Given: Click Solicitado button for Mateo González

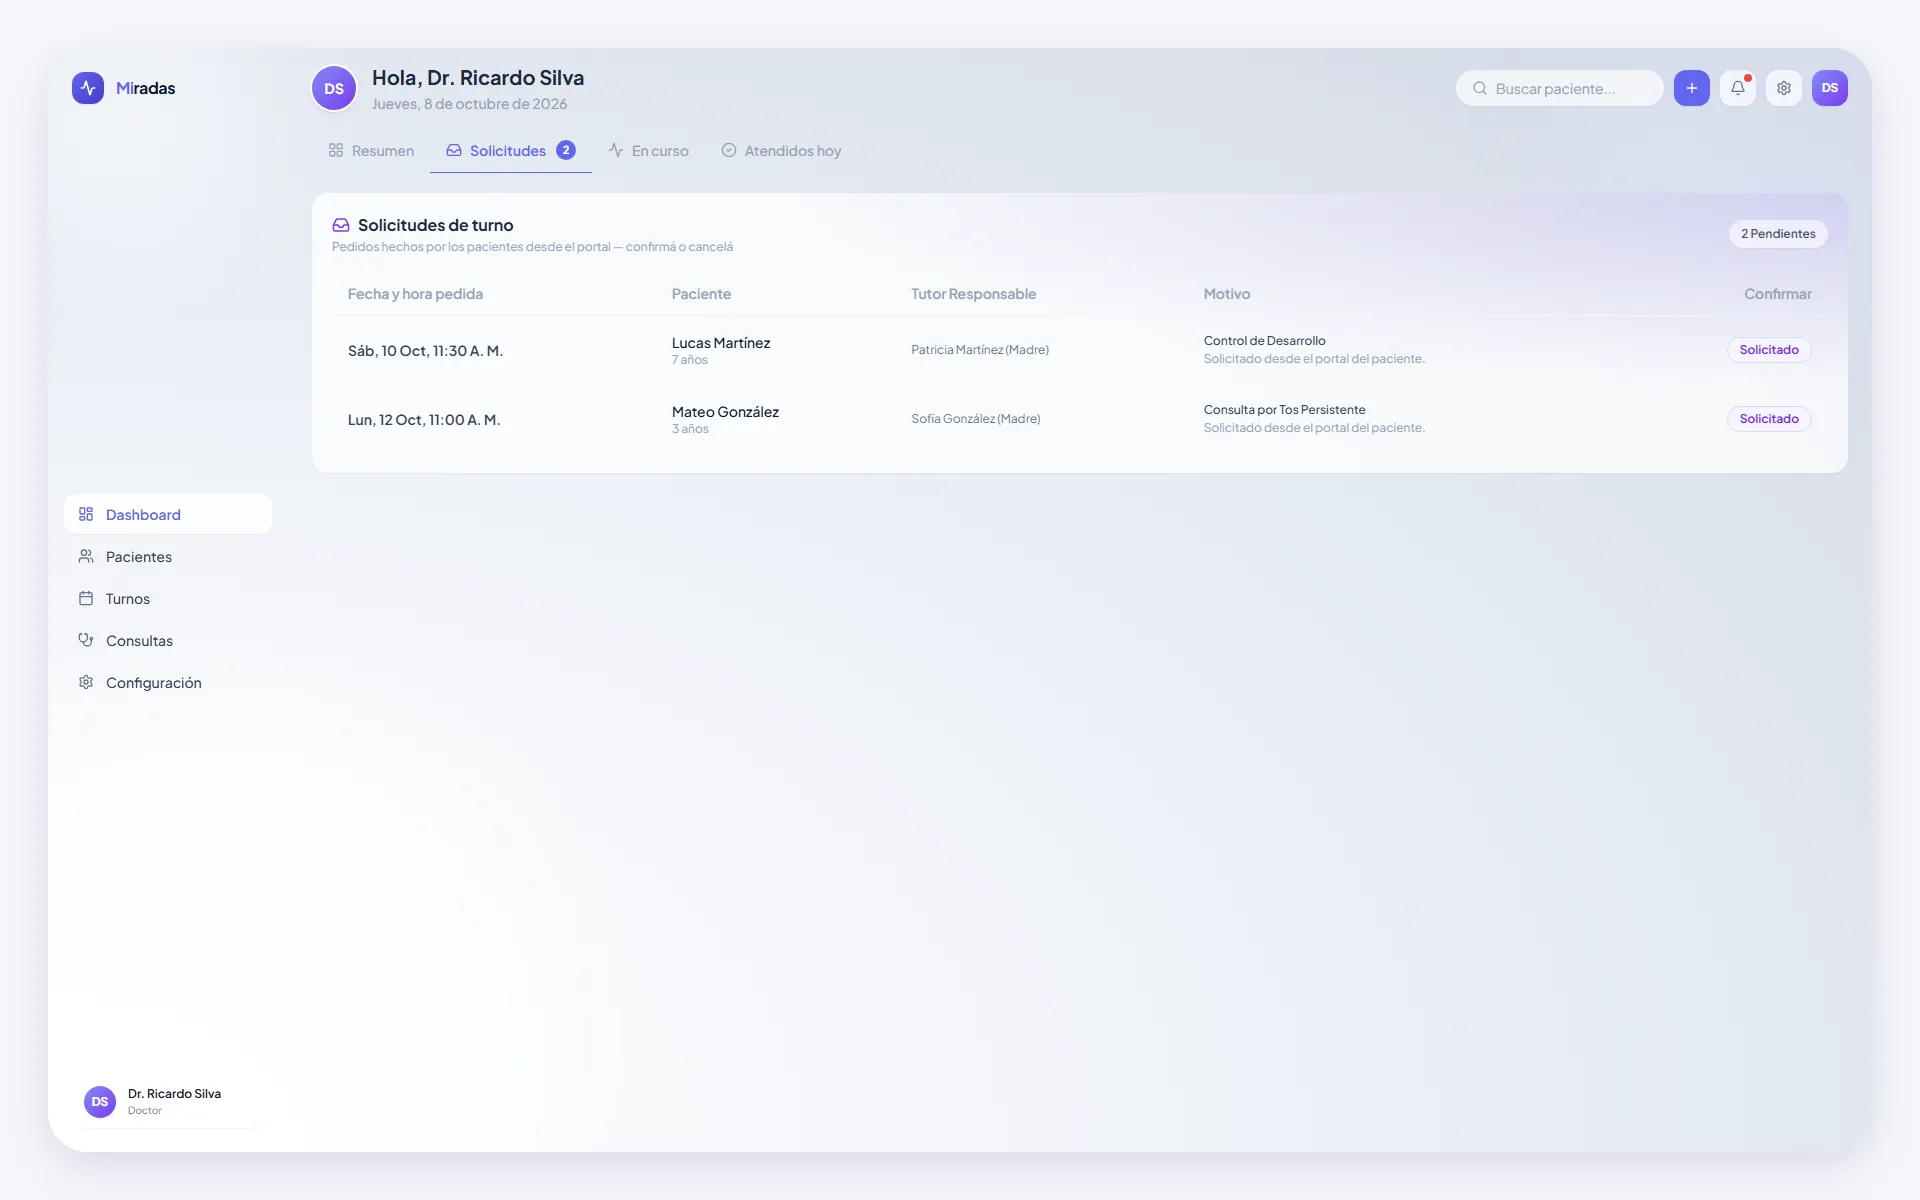Looking at the screenshot, I should (1769, 419).
